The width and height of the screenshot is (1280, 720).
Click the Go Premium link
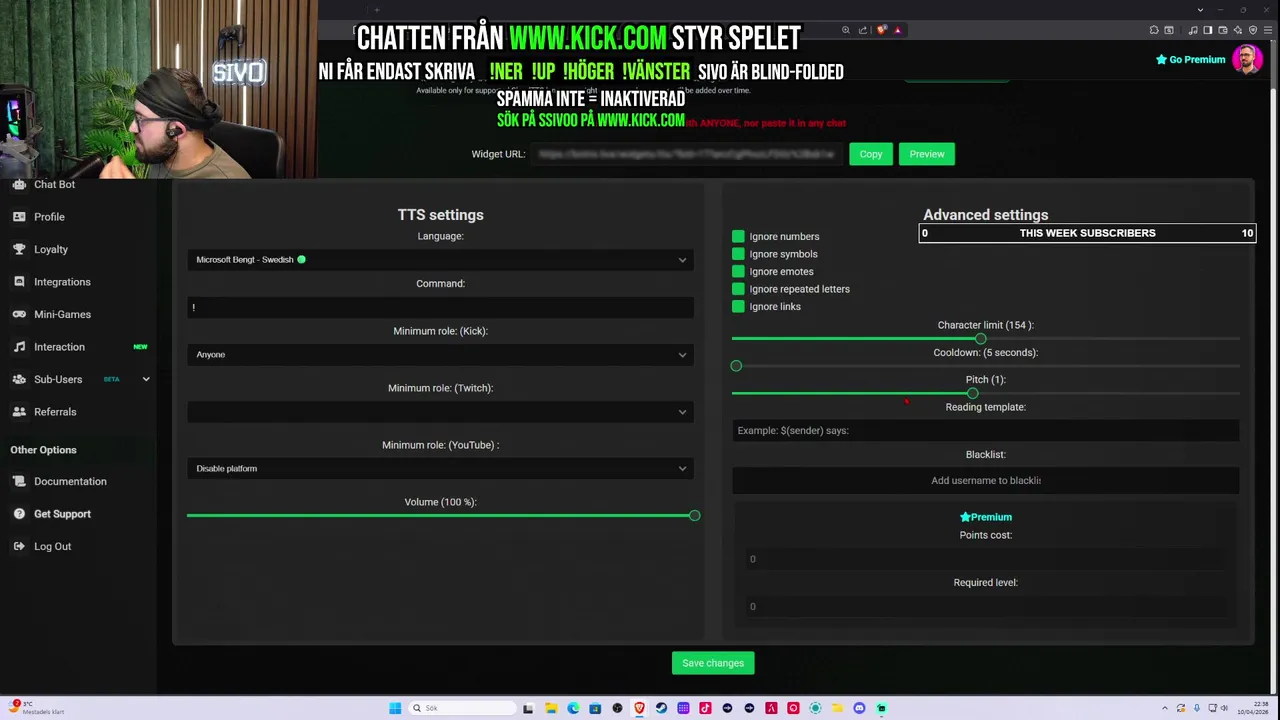1190,60
